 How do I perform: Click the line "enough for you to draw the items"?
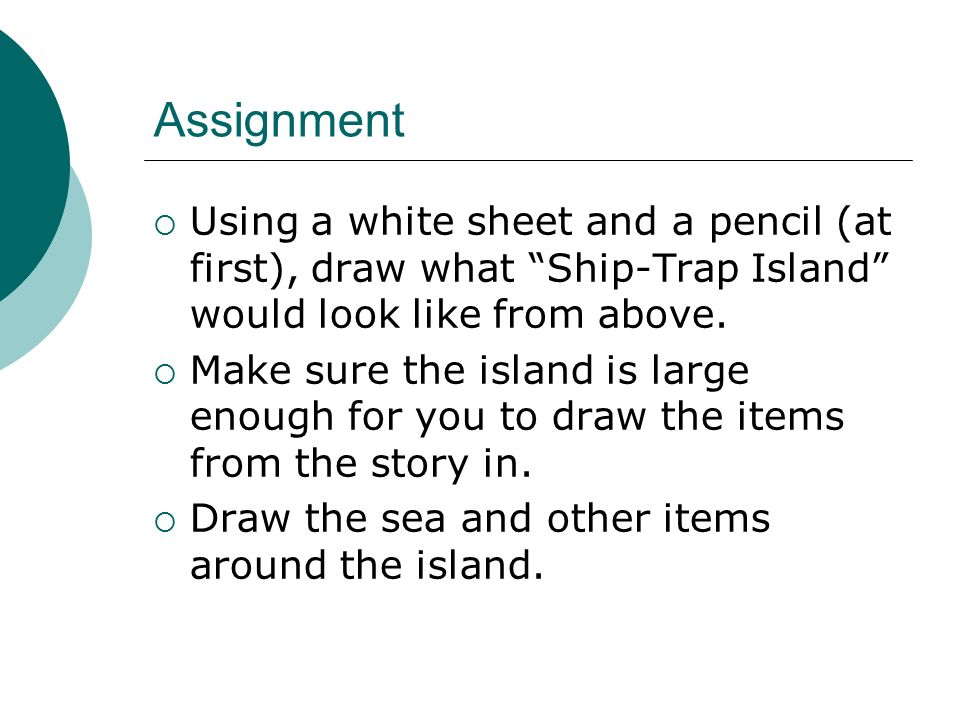[517, 418]
